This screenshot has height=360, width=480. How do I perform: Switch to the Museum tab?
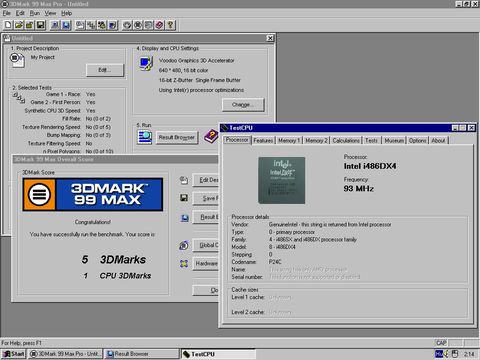pos(394,141)
